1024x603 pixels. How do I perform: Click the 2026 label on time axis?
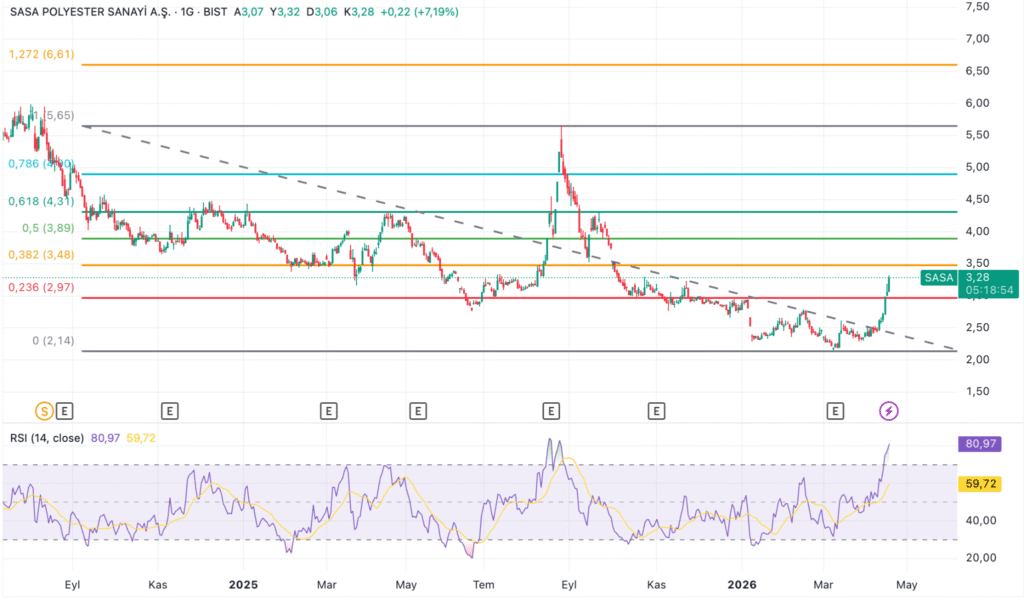742,584
